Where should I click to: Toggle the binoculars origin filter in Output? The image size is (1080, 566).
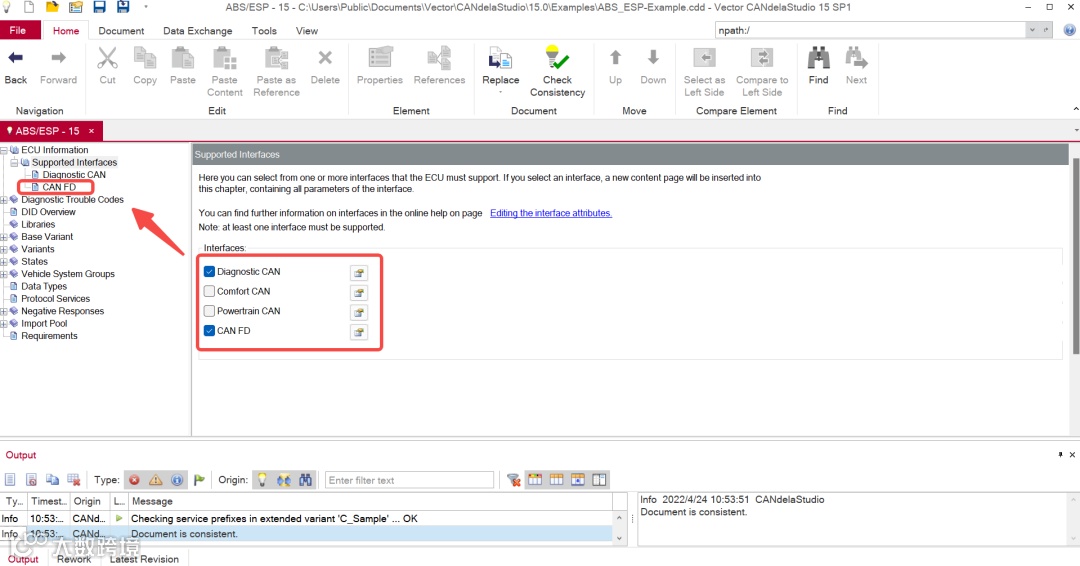click(x=305, y=480)
